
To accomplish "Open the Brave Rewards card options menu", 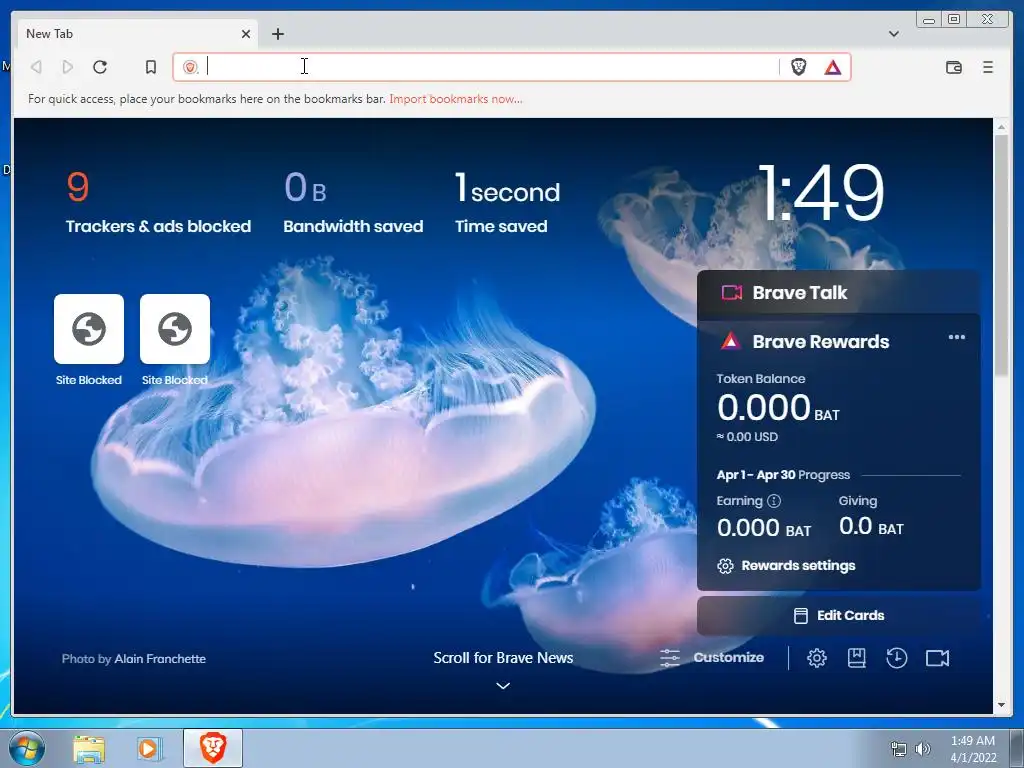I will 957,338.
